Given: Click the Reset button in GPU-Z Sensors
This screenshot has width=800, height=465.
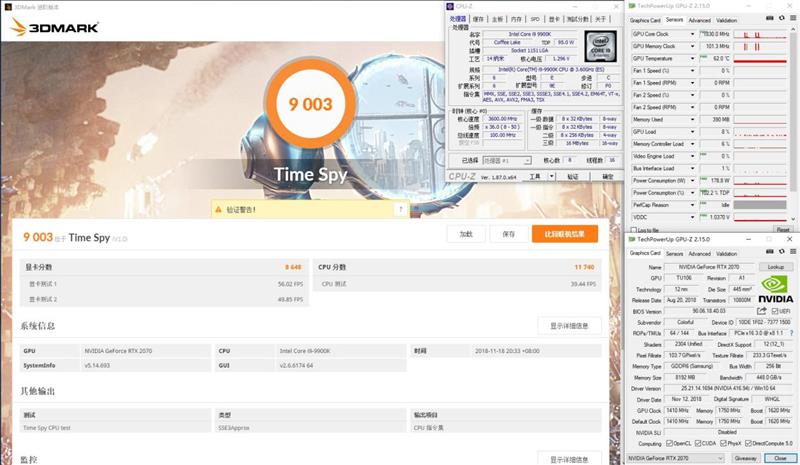Looking at the screenshot, I should point(783,230).
